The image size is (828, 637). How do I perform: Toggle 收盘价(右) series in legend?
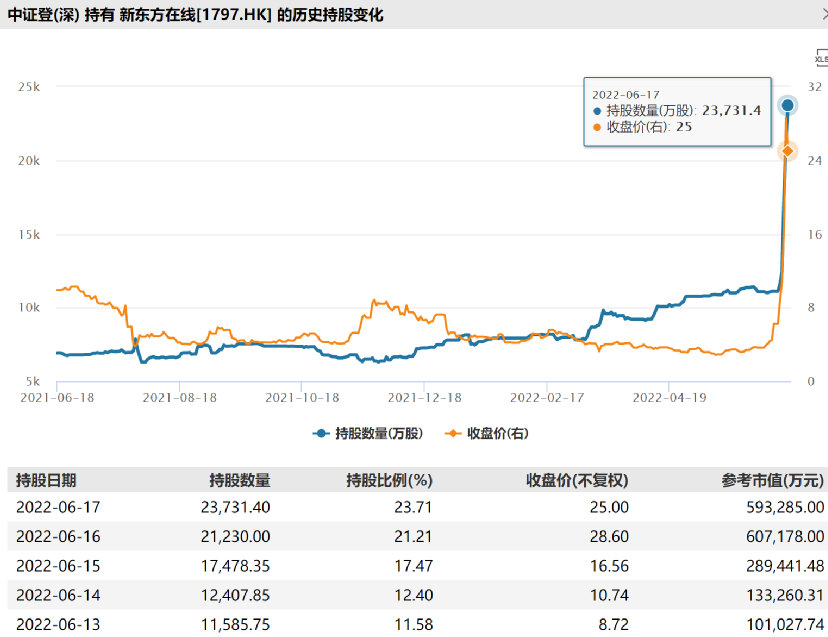487,434
